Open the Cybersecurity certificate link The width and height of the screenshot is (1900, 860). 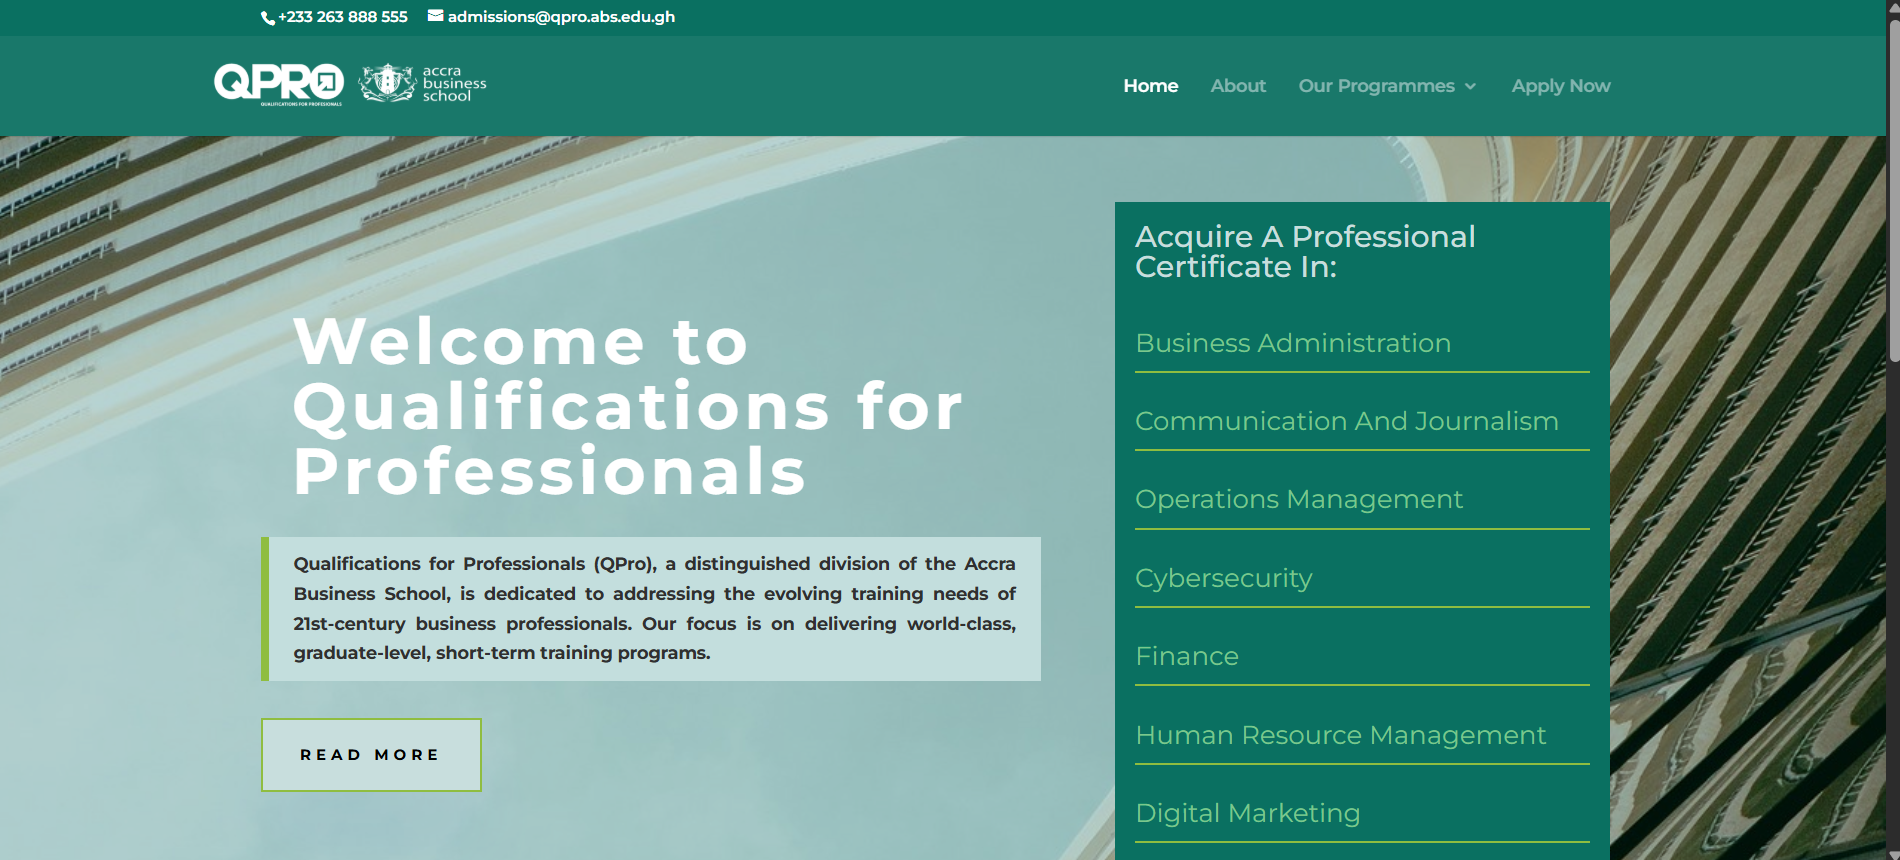(x=1223, y=578)
